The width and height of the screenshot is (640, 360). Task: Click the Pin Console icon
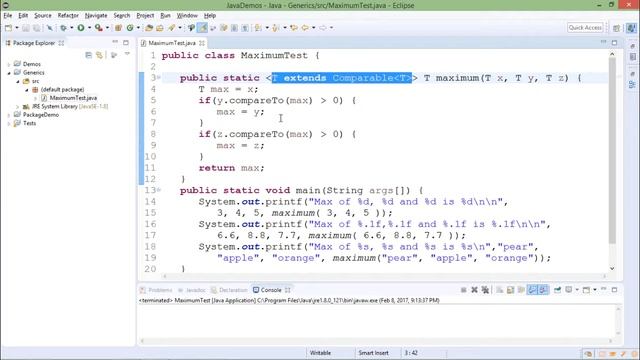[x=557, y=290]
